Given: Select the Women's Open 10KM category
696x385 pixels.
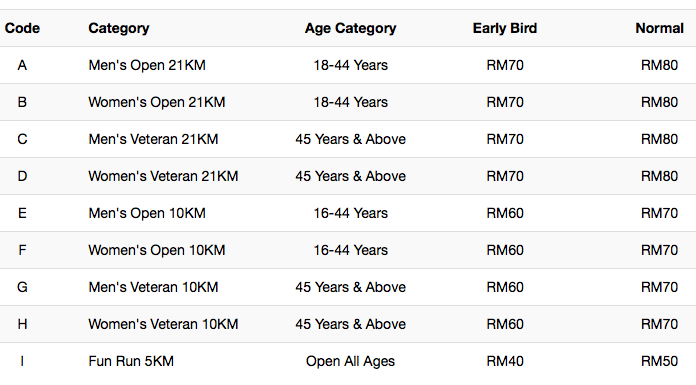Looking at the screenshot, I should (157, 250).
